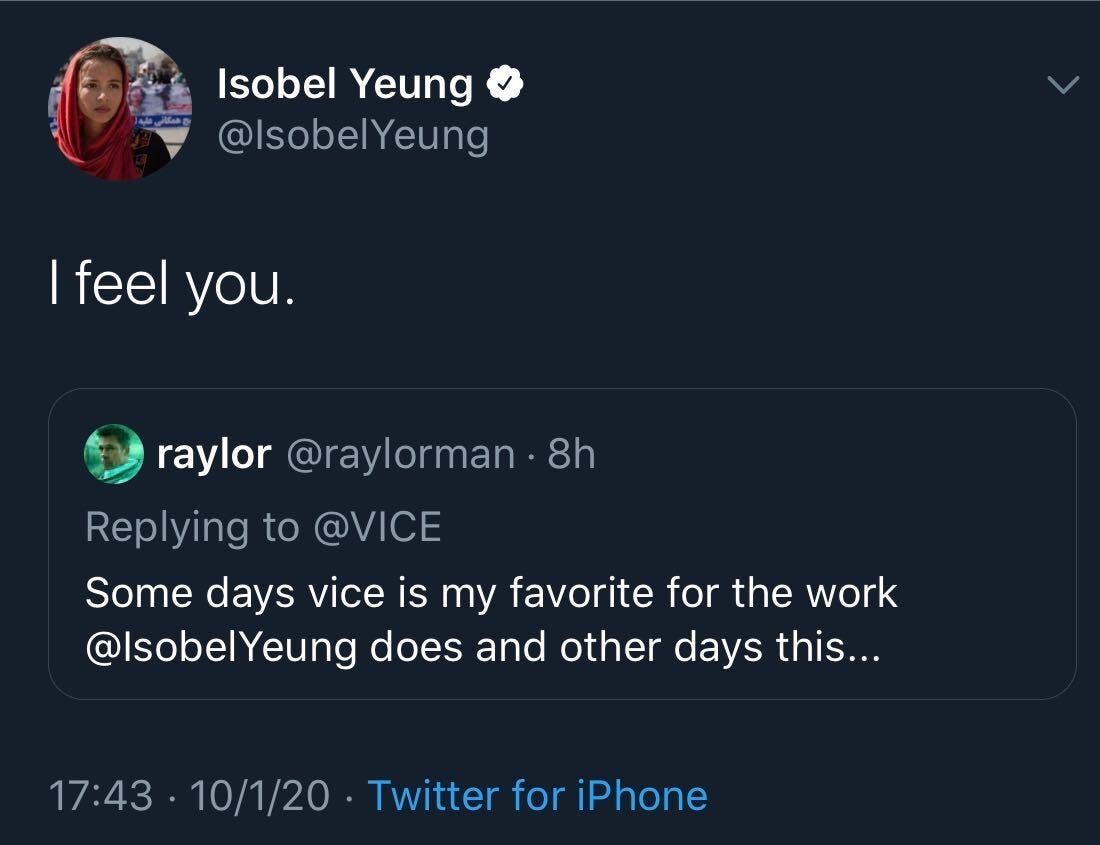Open the @VICE mention after Replying to

377,526
